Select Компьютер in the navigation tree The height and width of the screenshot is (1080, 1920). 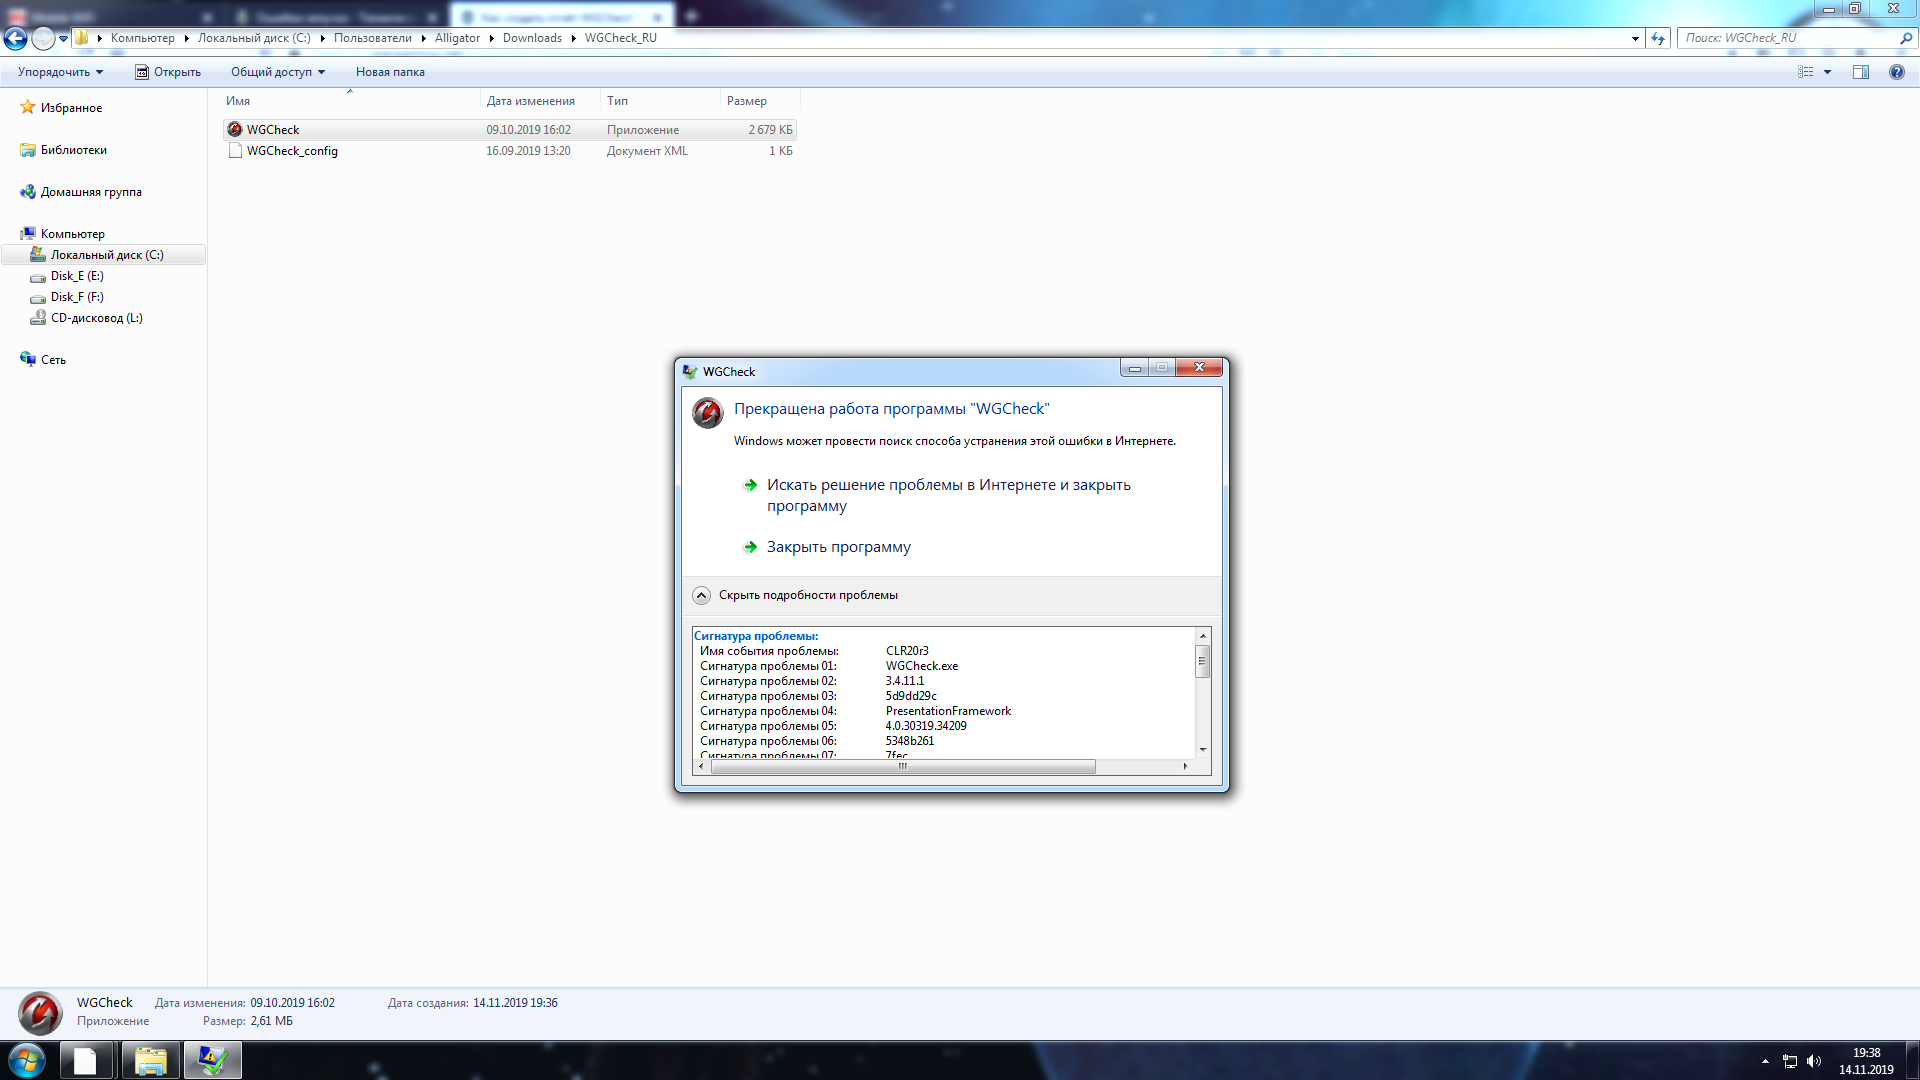(x=72, y=234)
